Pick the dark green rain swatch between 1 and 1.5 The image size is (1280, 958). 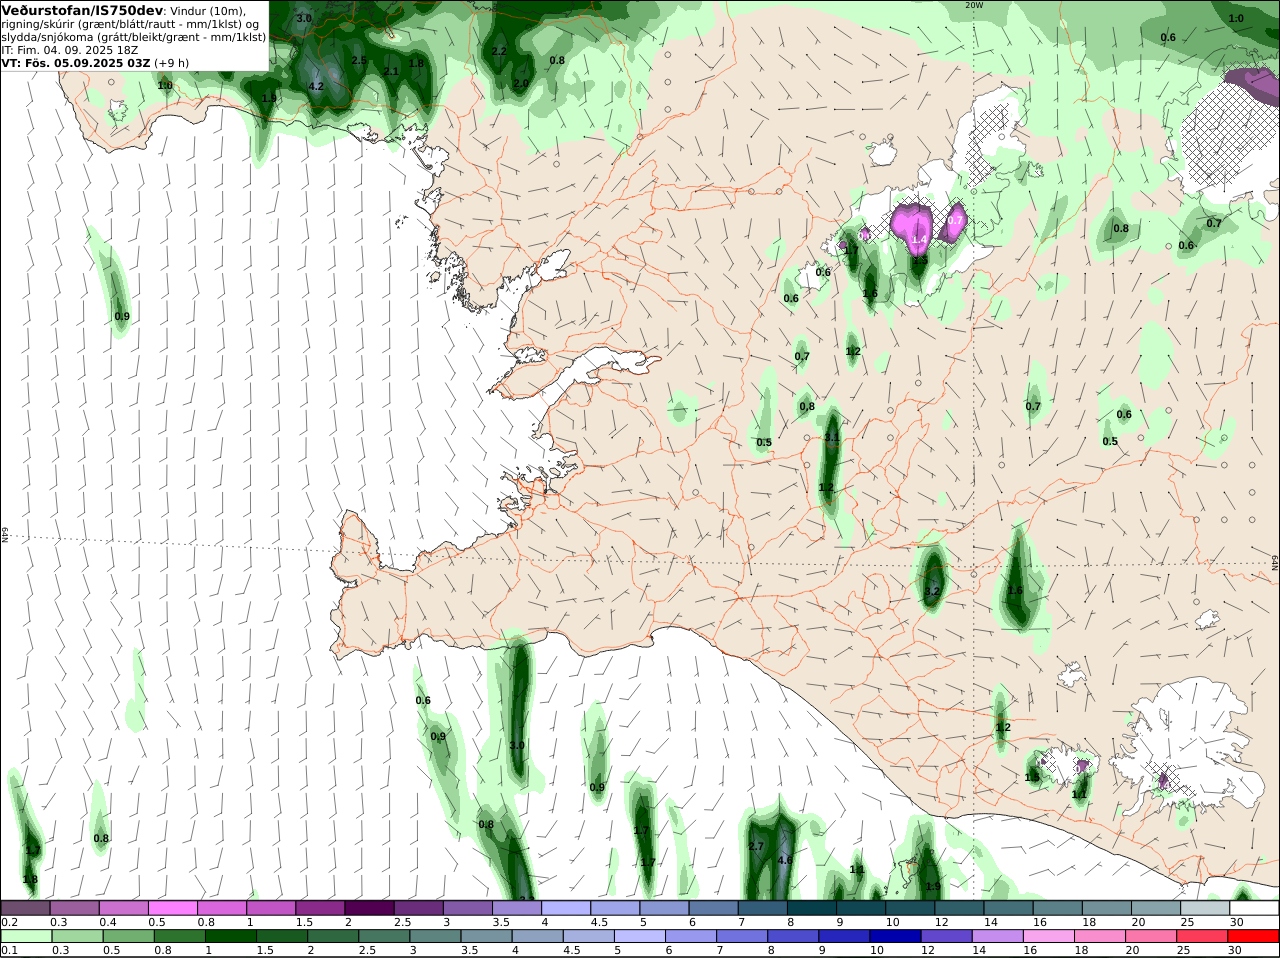coord(232,936)
